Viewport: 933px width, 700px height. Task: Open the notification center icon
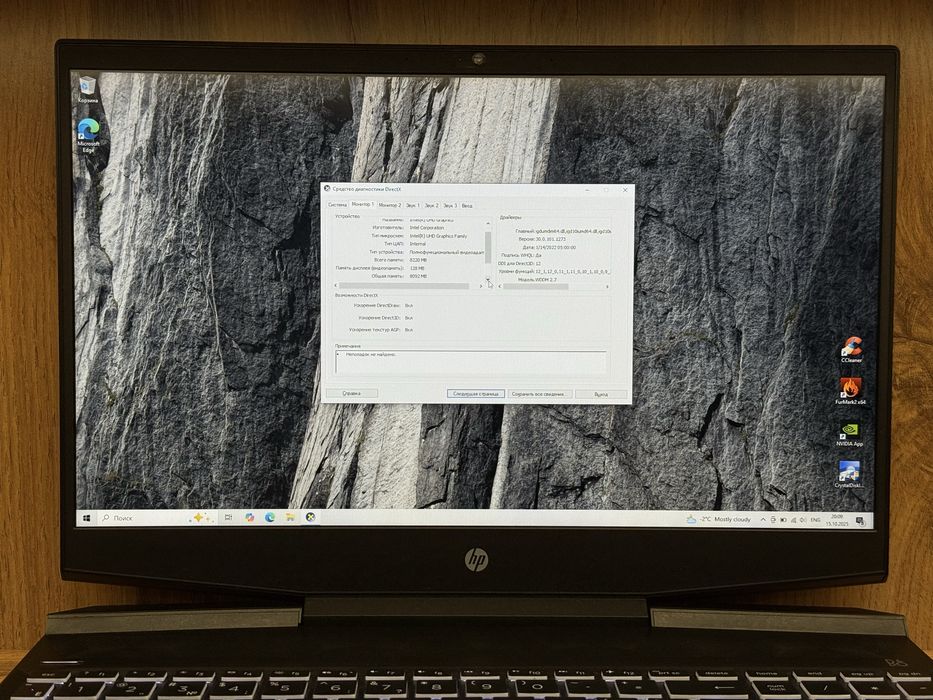pos(860,521)
